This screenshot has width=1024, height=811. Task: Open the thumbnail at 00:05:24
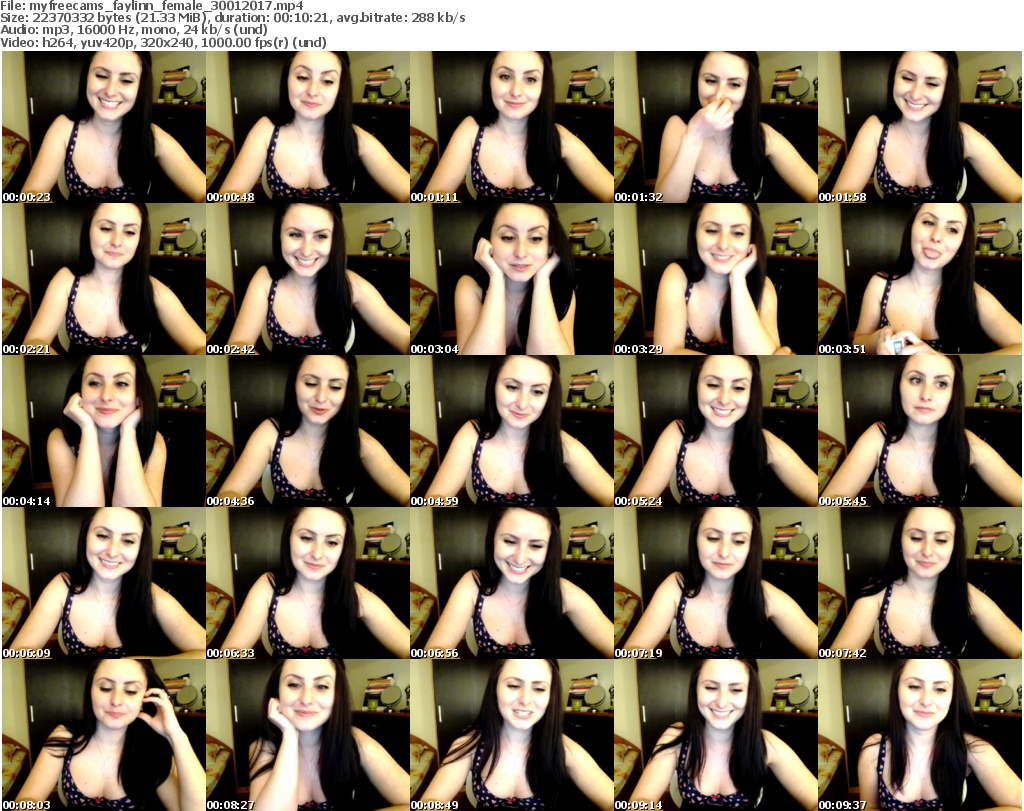click(716, 431)
